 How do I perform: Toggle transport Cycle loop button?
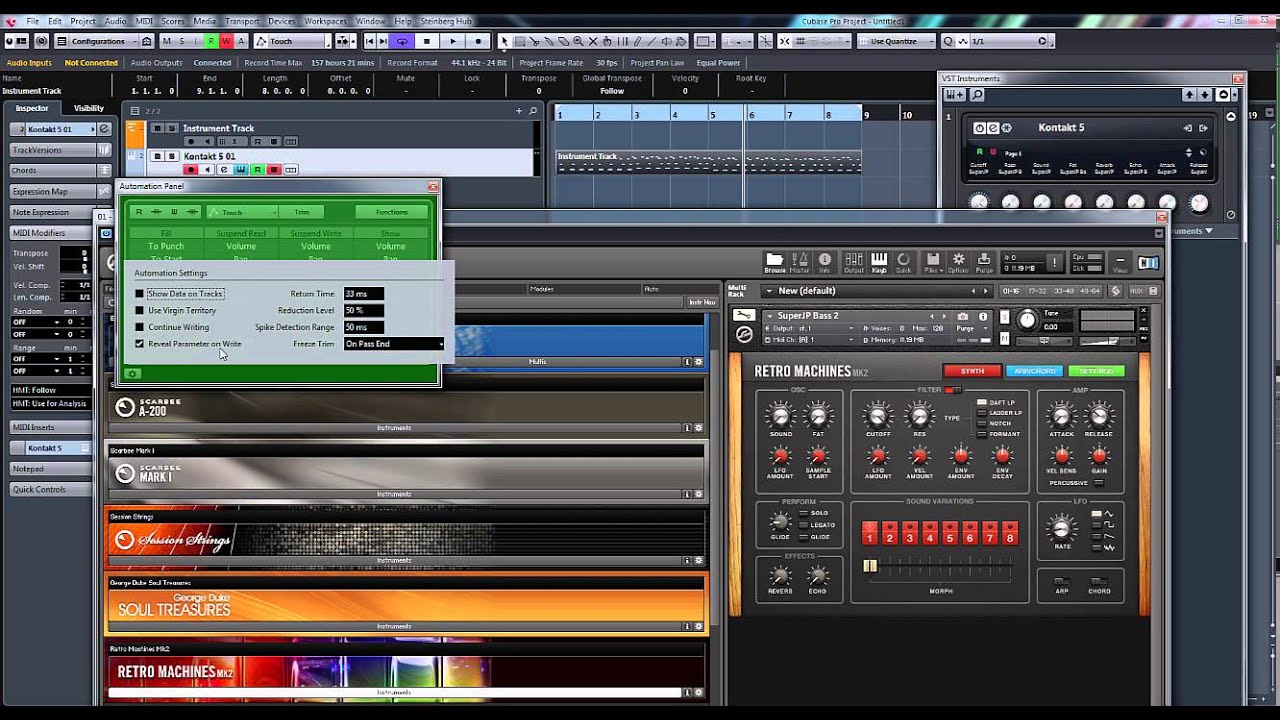tap(402, 41)
